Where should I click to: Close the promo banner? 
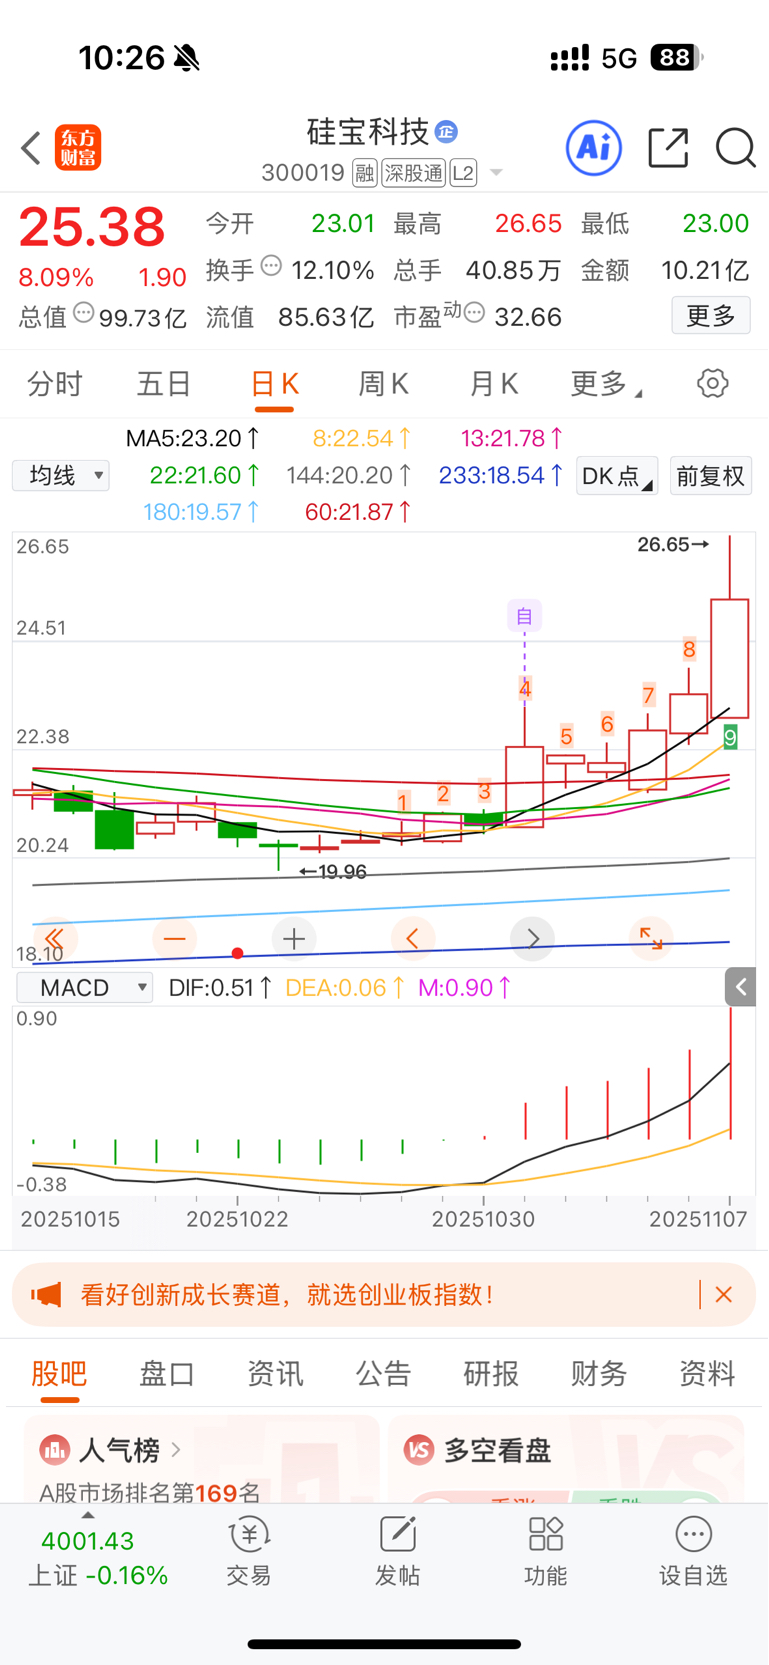[x=724, y=1295]
